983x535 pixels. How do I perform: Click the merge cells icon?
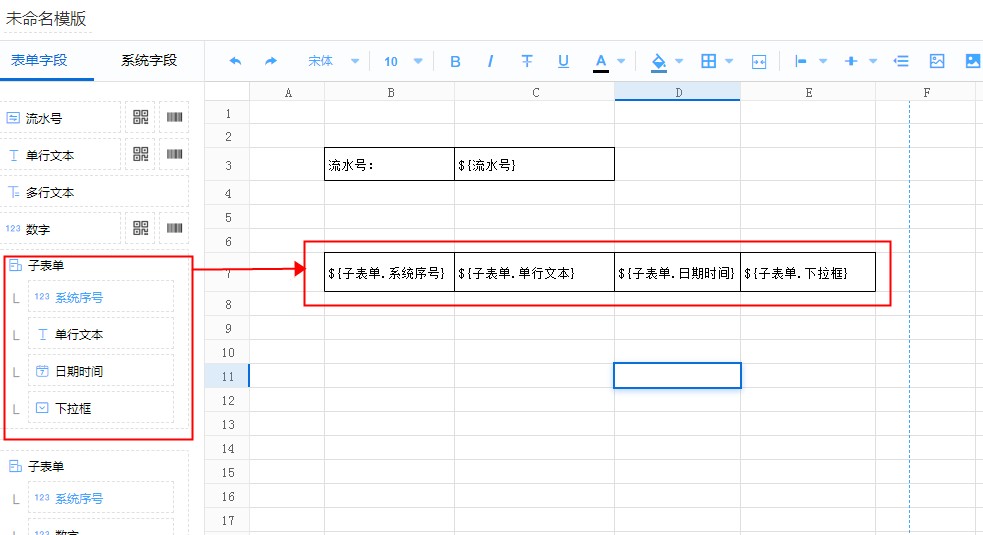758,62
